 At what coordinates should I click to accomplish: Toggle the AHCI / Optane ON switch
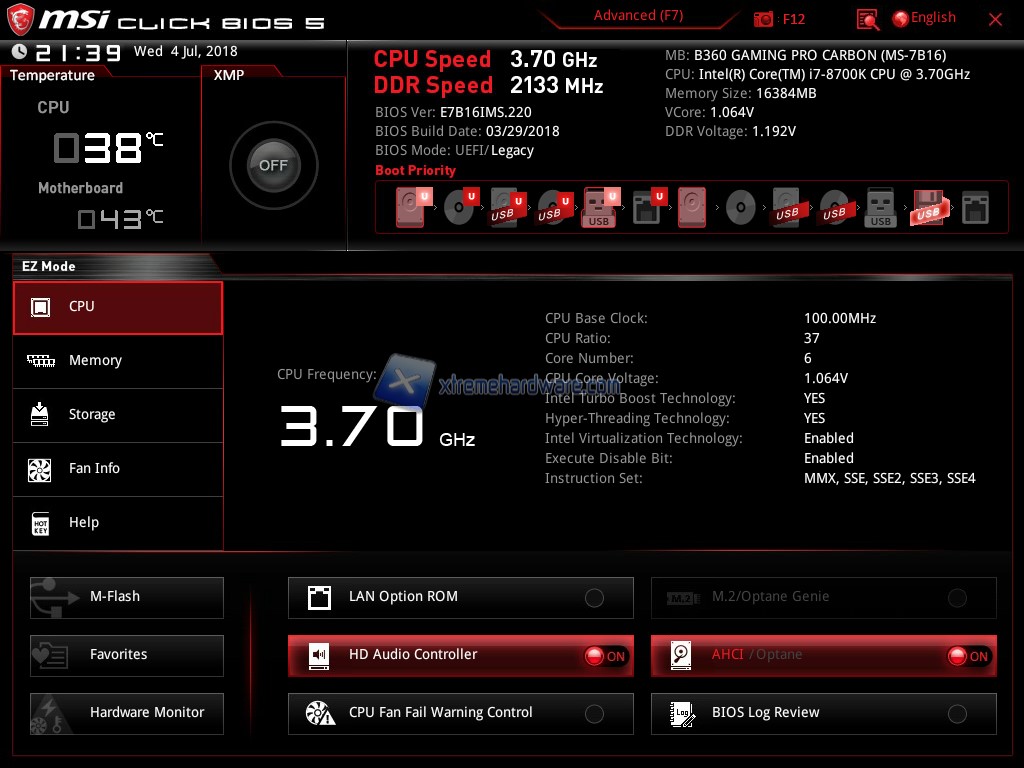[968, 656]
